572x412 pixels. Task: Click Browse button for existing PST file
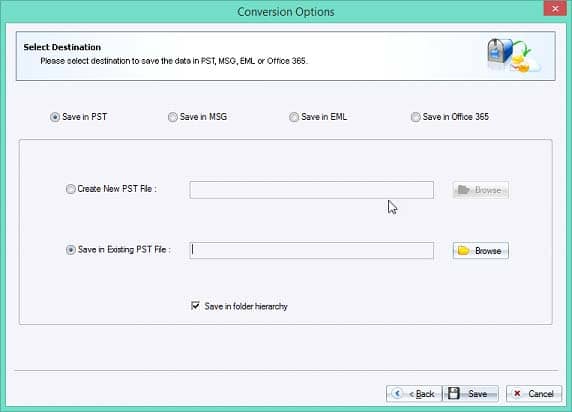pyautogui.click(x=480, y=251)
